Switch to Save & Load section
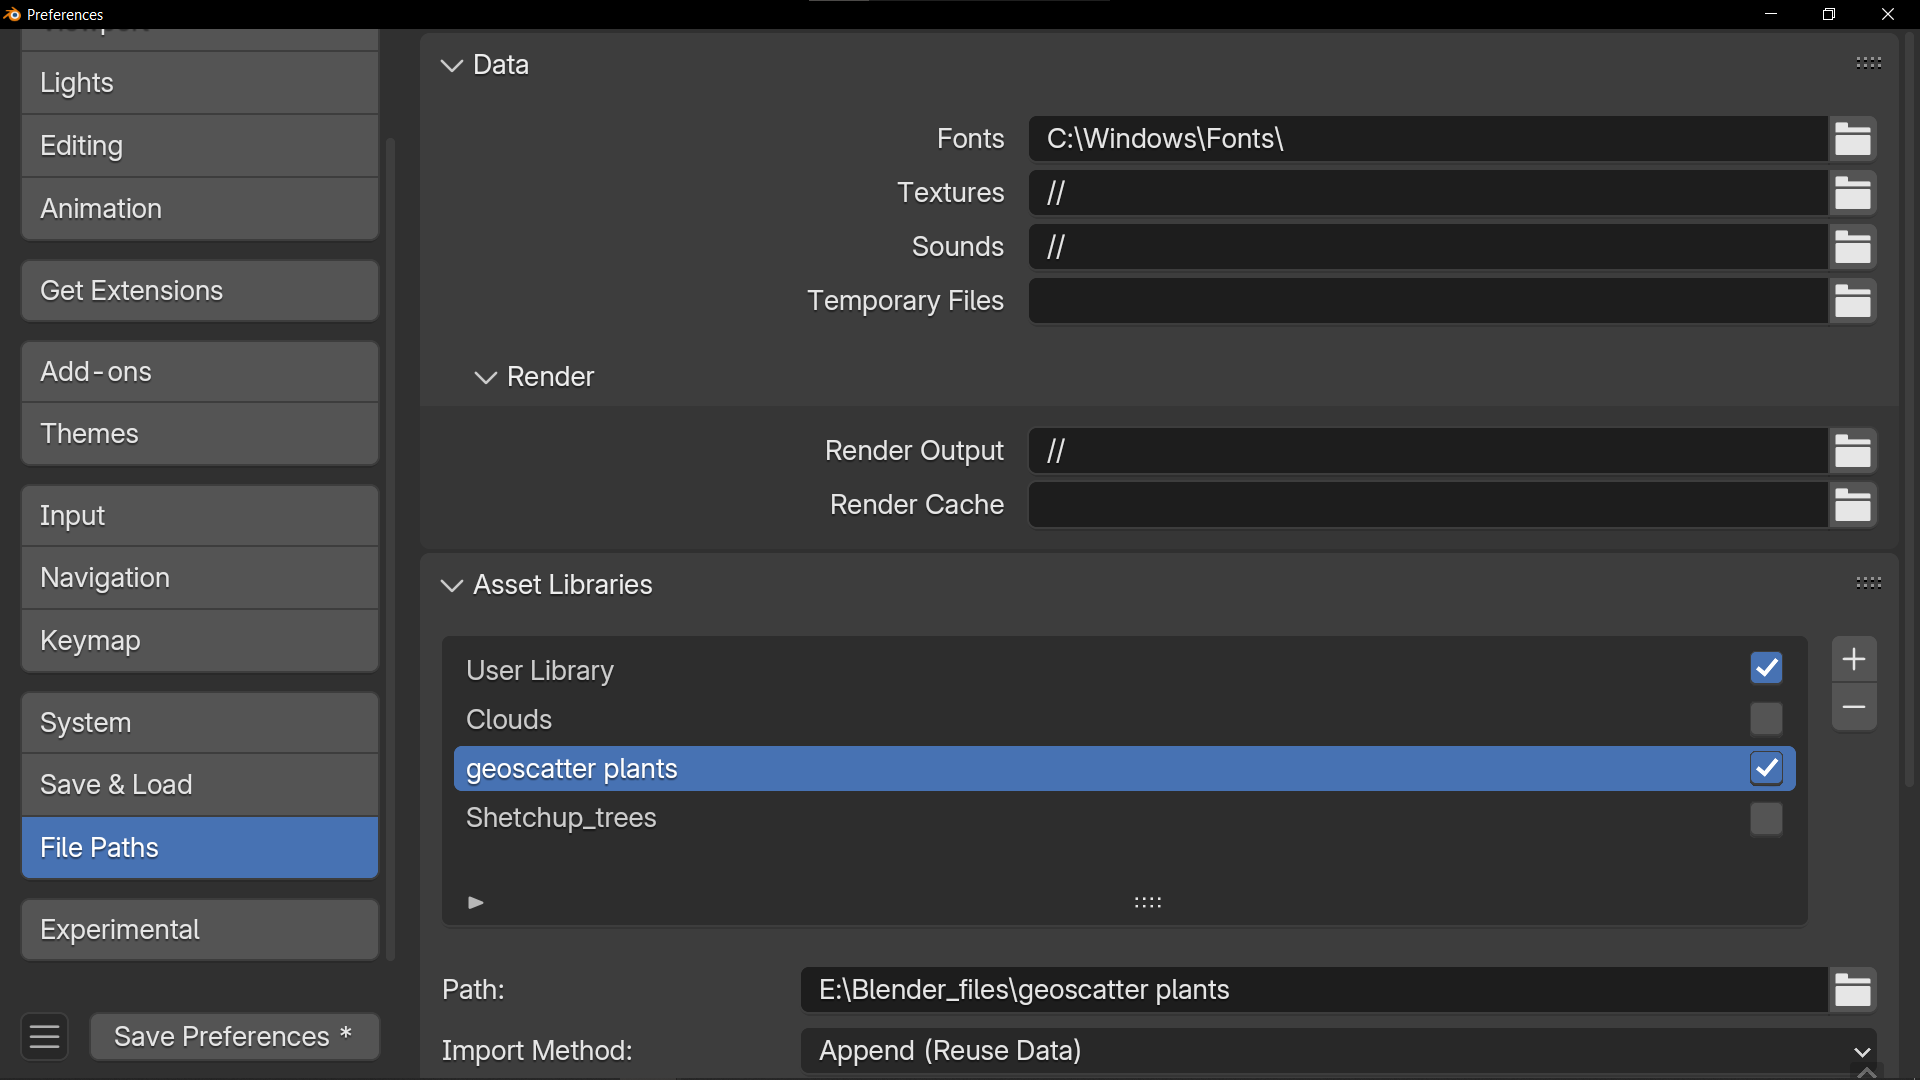The width and height of the screenshot is (1920, 1080). pyautogui.click(x=200, y=785)
